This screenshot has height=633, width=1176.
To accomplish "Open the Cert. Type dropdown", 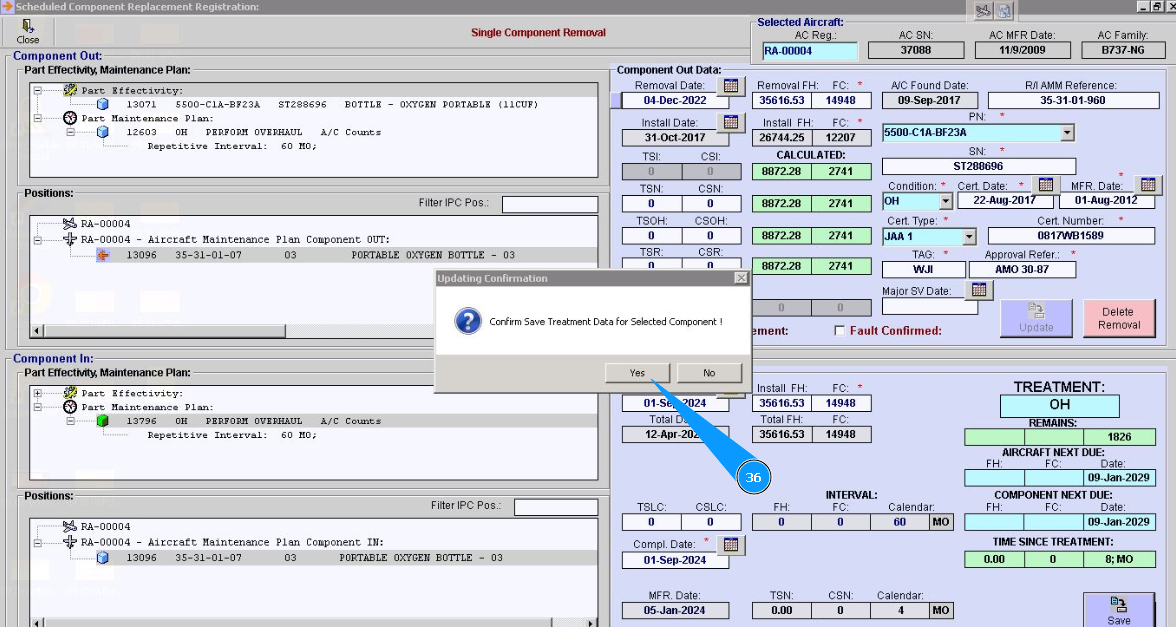I will pyautogui.click(x=968, y=237).
